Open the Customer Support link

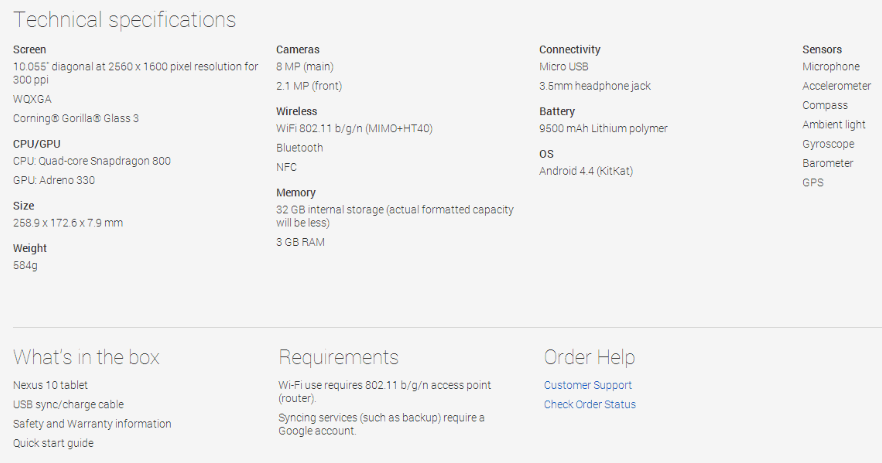pos(587,385)
